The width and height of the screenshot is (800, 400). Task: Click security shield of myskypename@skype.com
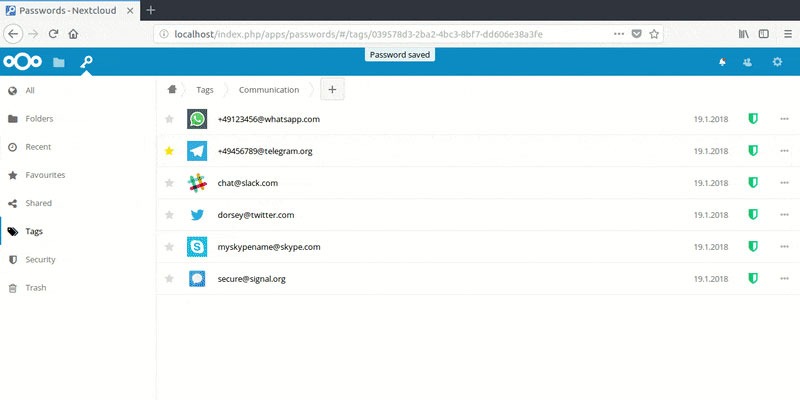[x=753, y=246]
